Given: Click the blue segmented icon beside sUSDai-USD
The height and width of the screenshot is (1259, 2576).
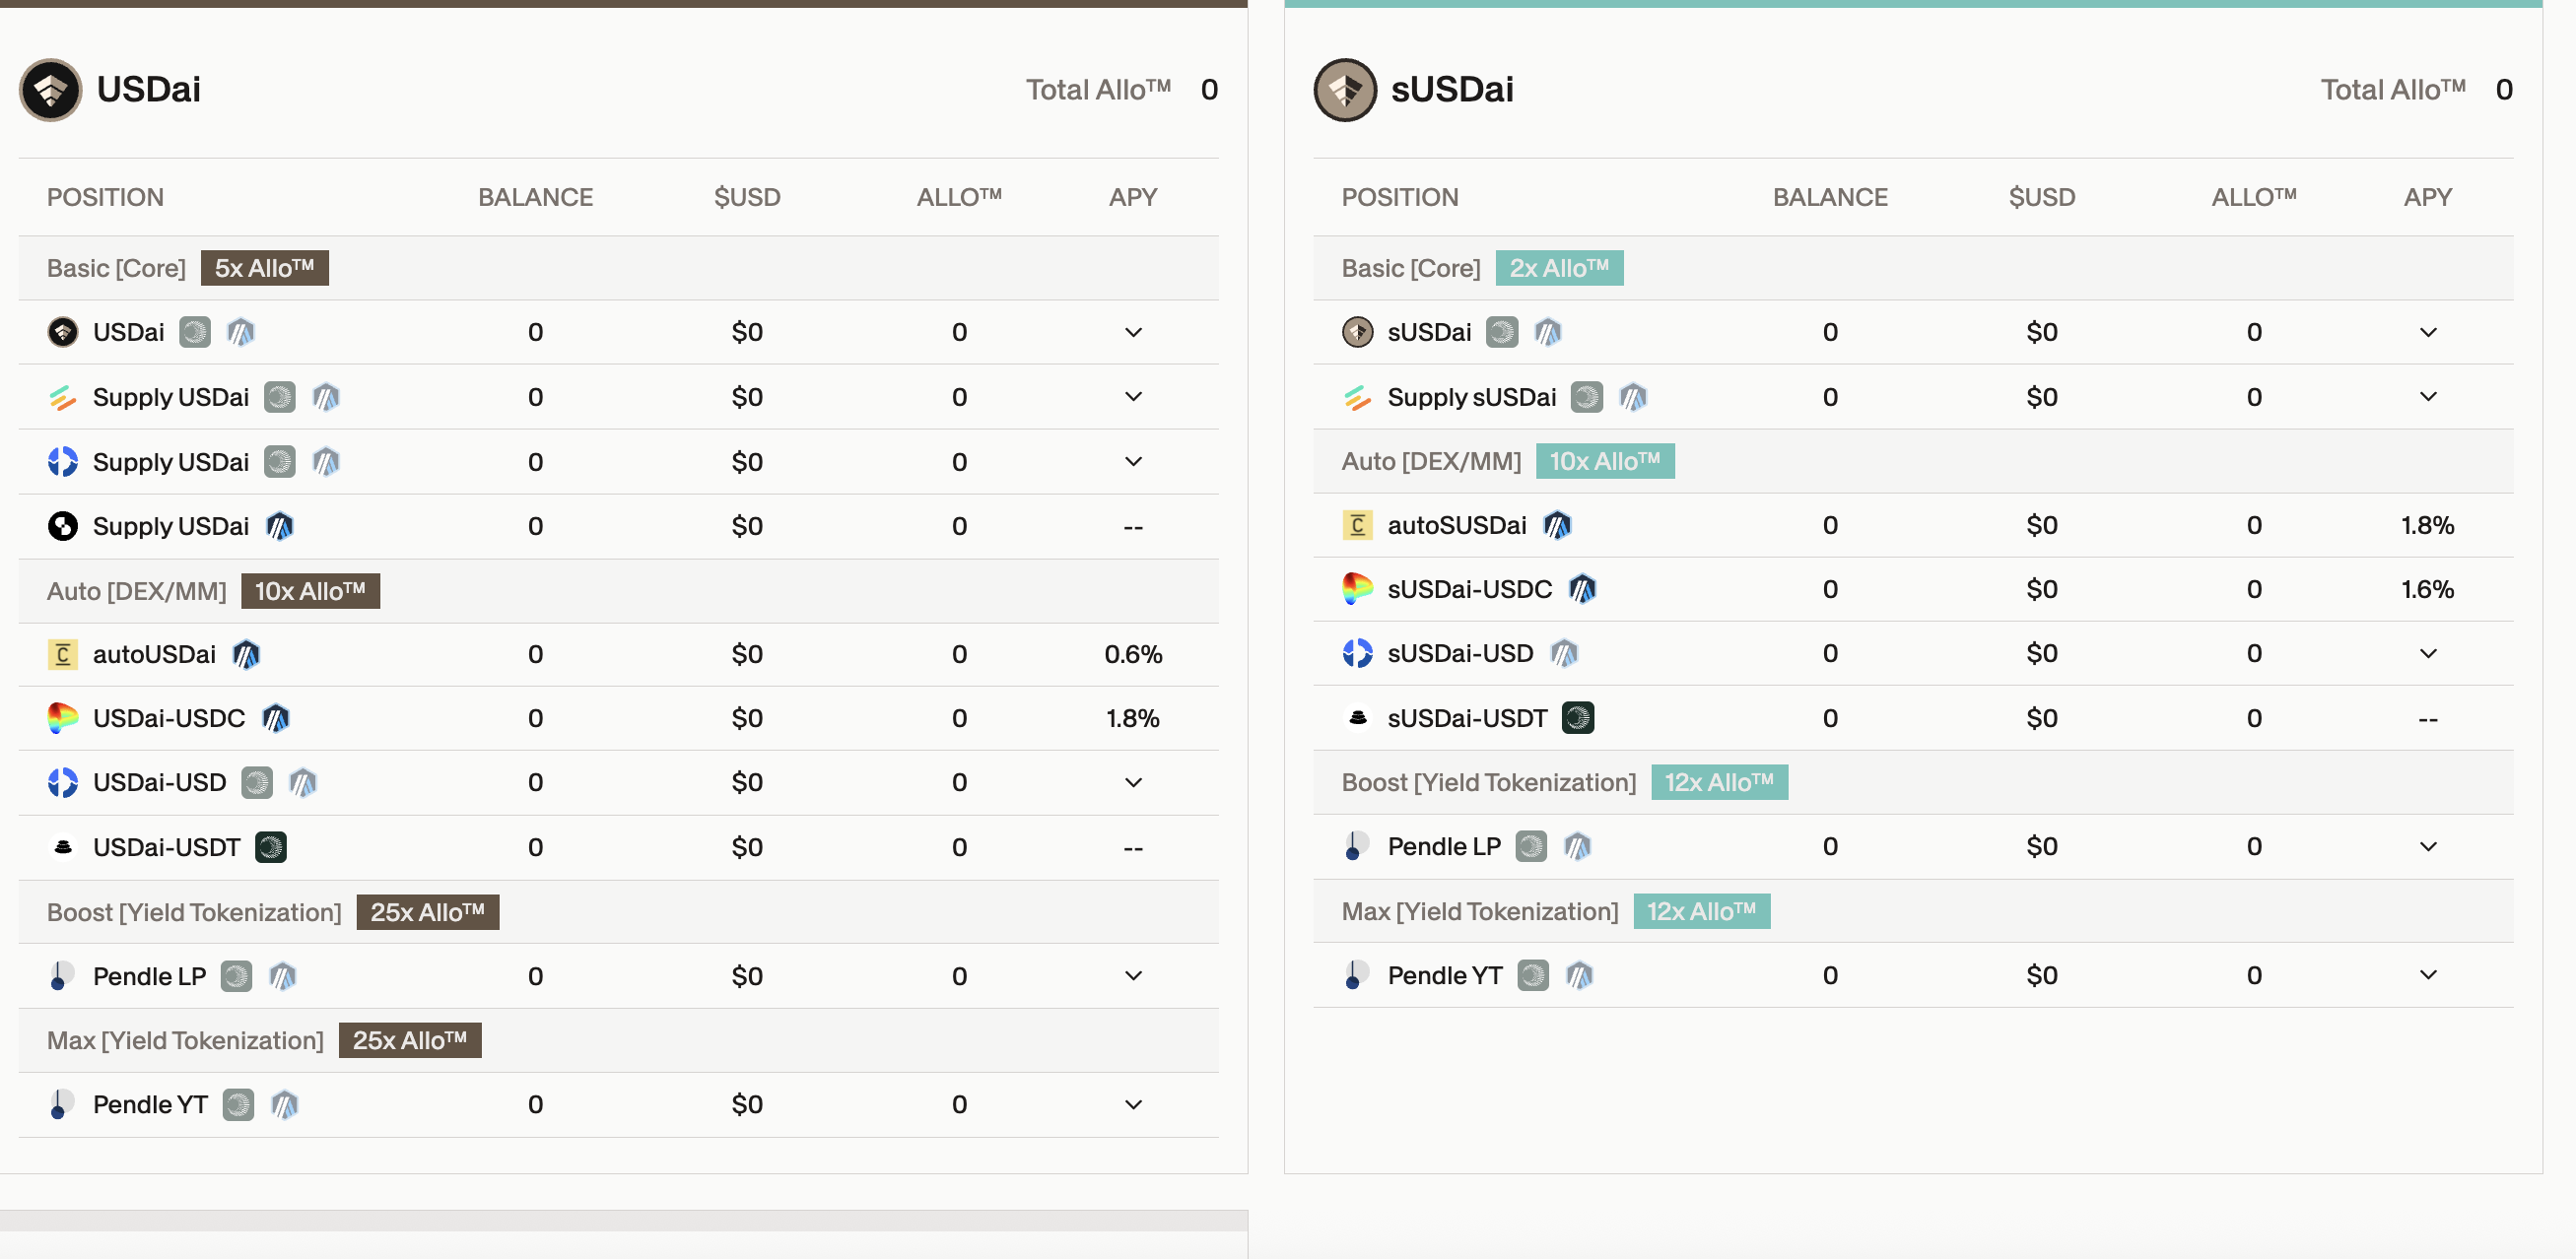Looking at the screenshot, I should [1357, 653].
